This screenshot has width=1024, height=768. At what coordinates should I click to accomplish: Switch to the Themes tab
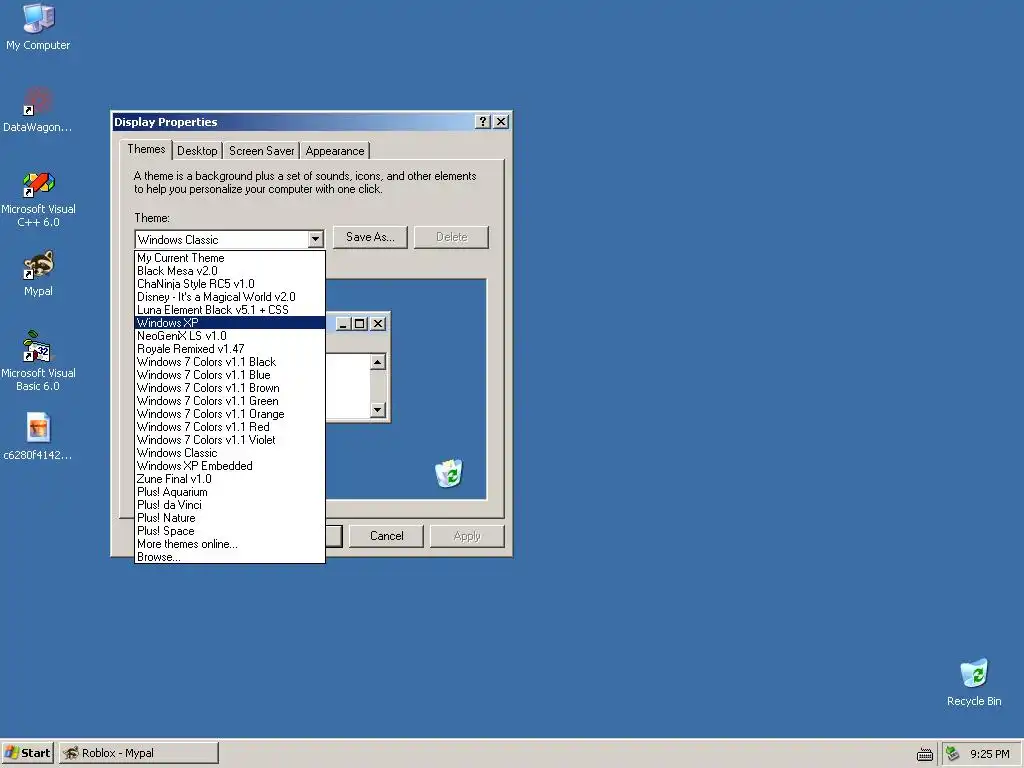pos(146,149)
